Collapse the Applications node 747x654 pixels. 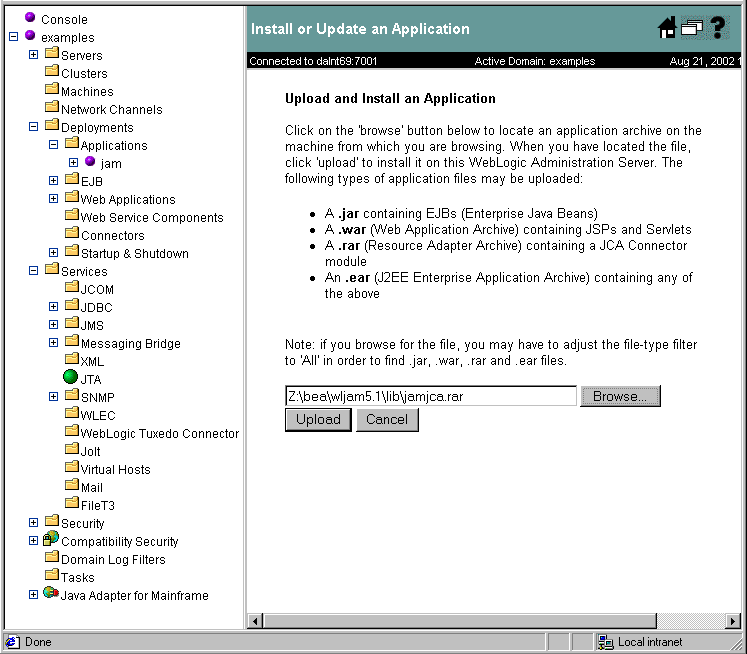click(x=53, y=144)
